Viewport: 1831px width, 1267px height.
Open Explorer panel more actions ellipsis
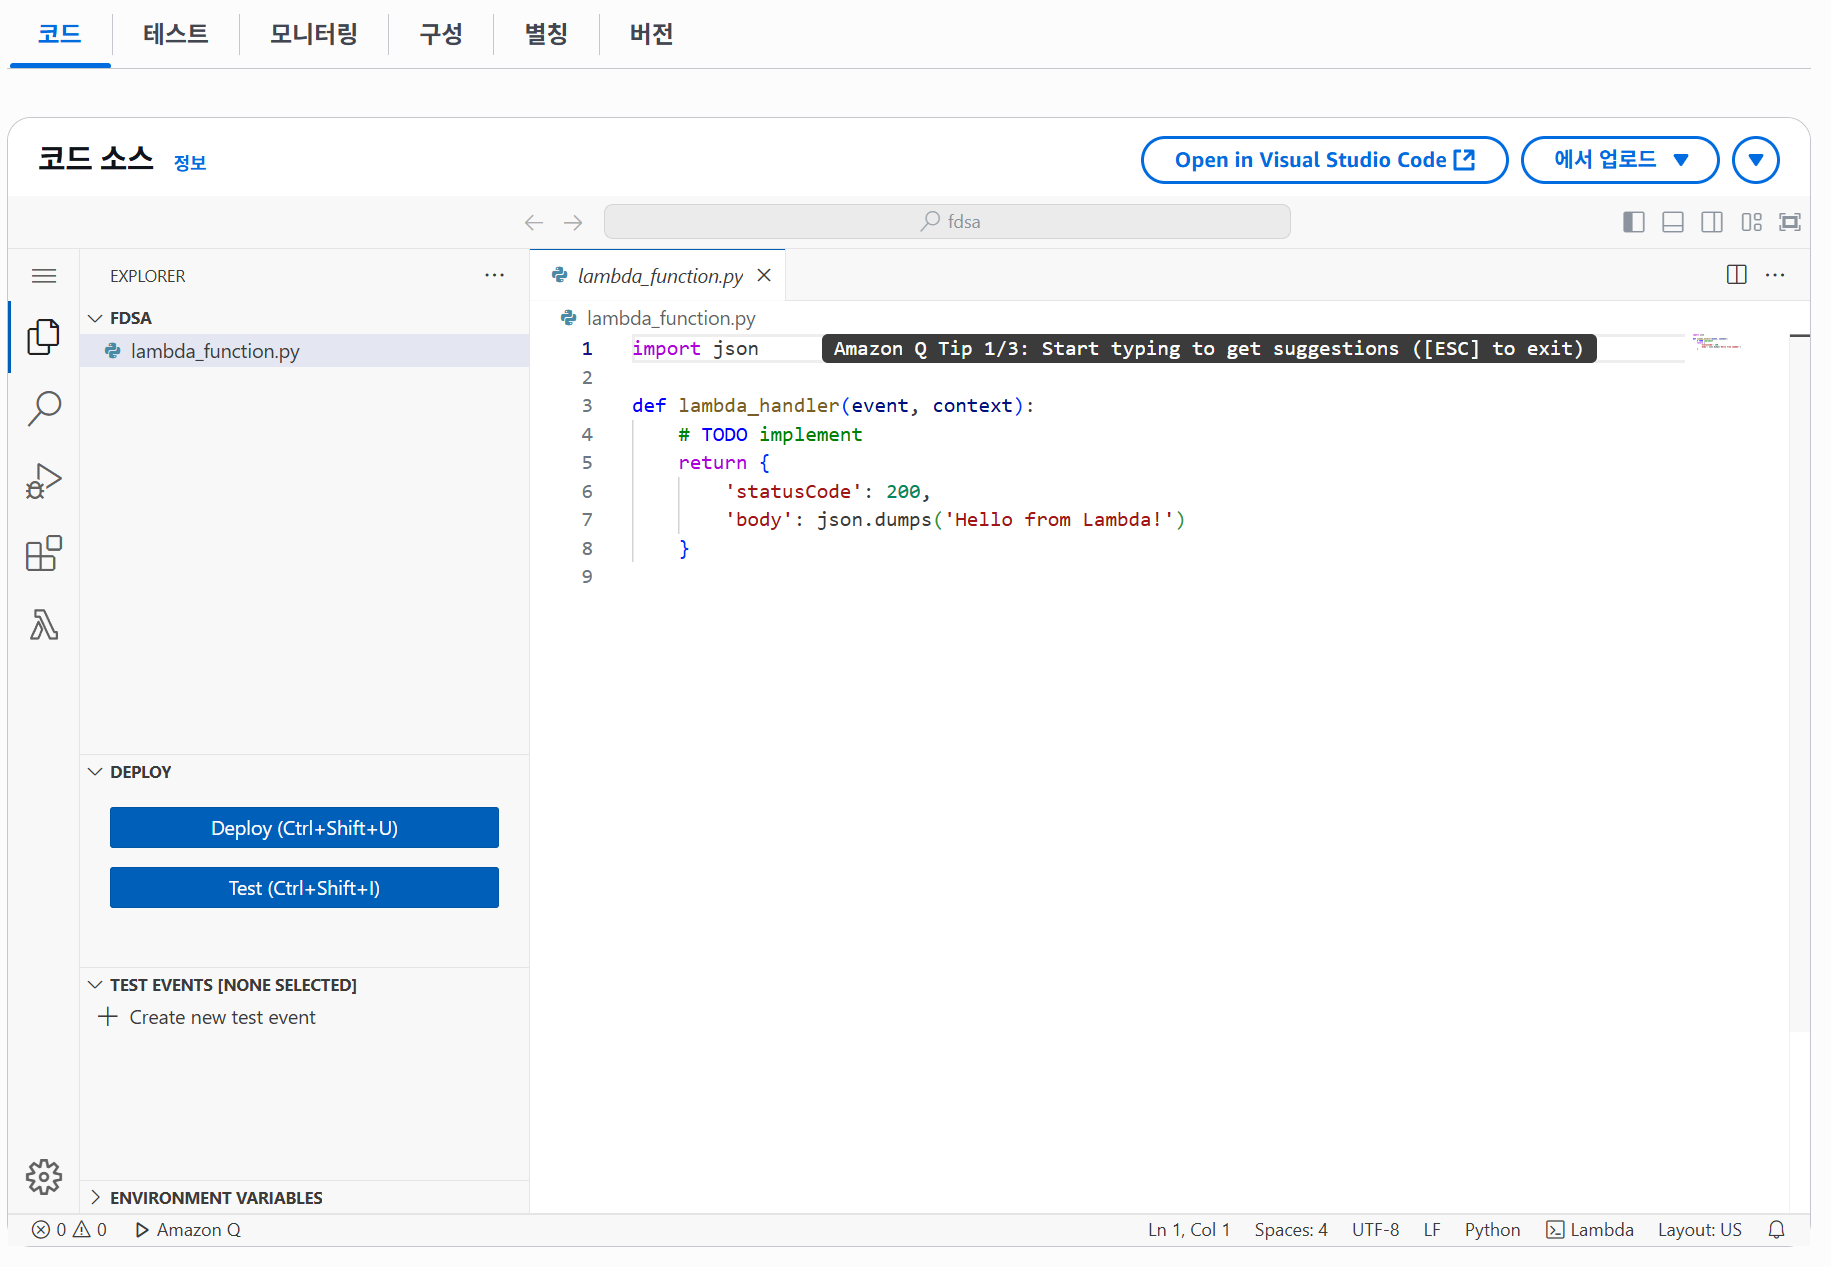click(494, 275)
